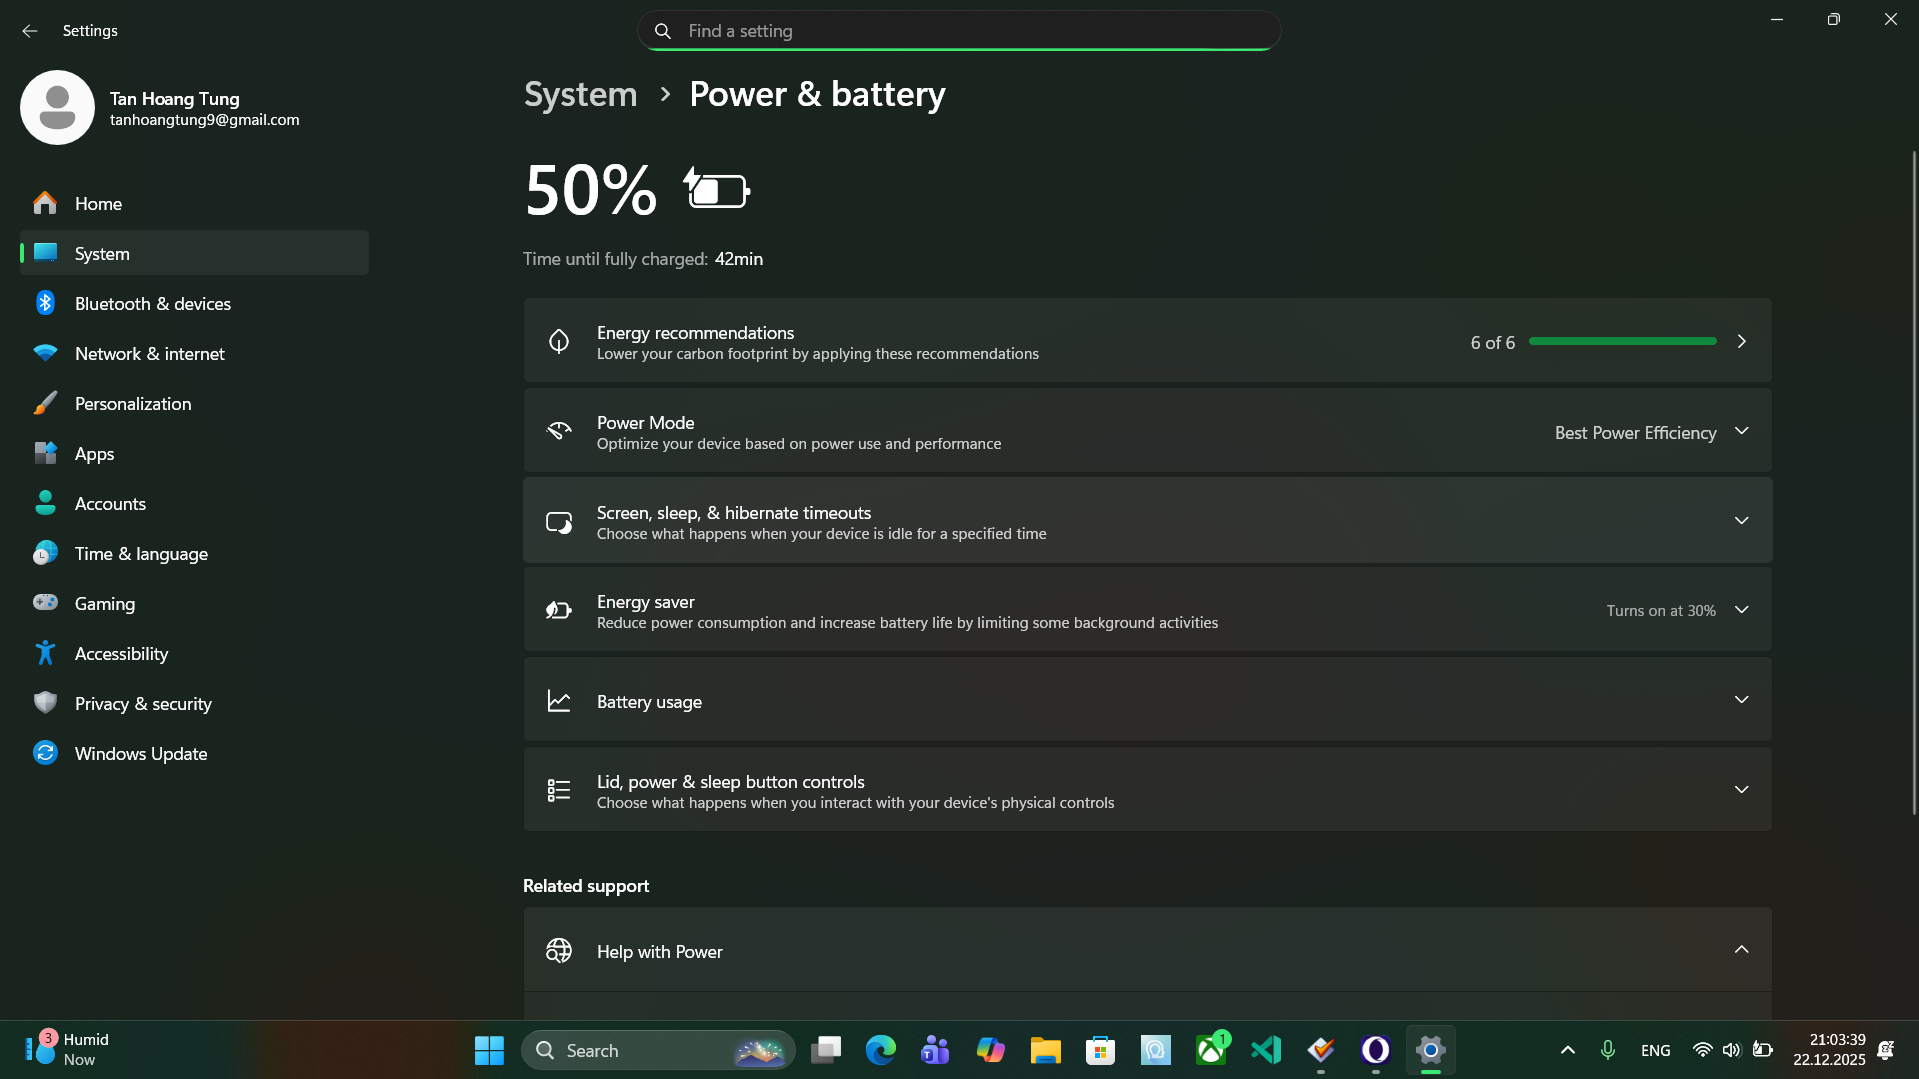This screenshot has width=1919, height=1079.
Task: Open Copilot from the taskbar
Action: pos(990,1050)
